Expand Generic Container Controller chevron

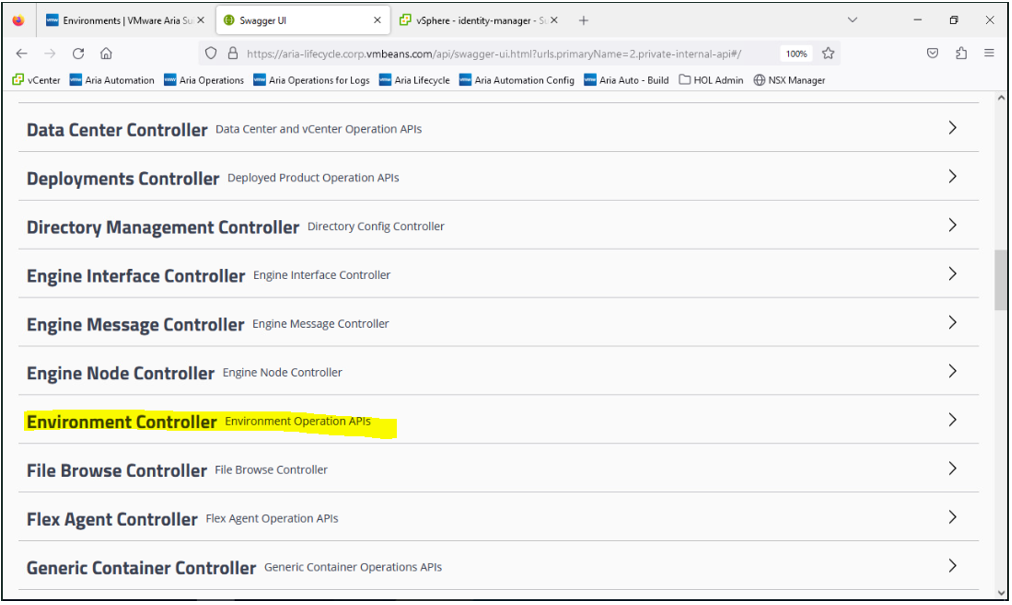point(952,566)
